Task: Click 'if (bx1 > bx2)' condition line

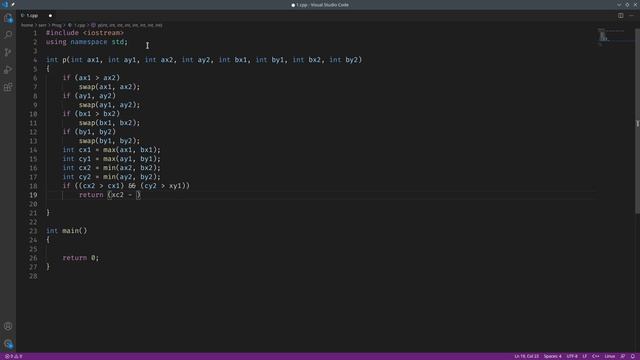Action: 91,113
